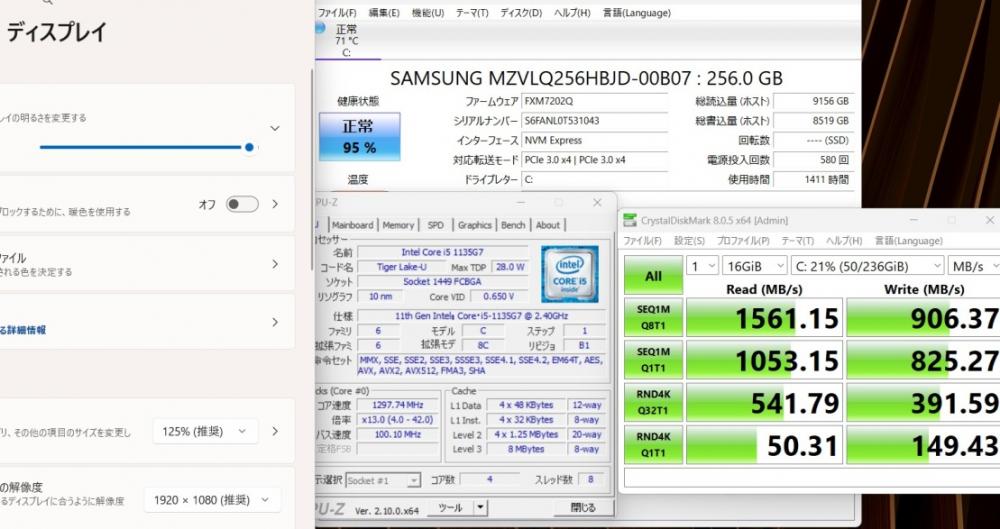The width and height of the screenshot is (1000, 529).
Task: Click the PCIe 3.0 x4 transfer mode field
Action: [x=594, y=160]
